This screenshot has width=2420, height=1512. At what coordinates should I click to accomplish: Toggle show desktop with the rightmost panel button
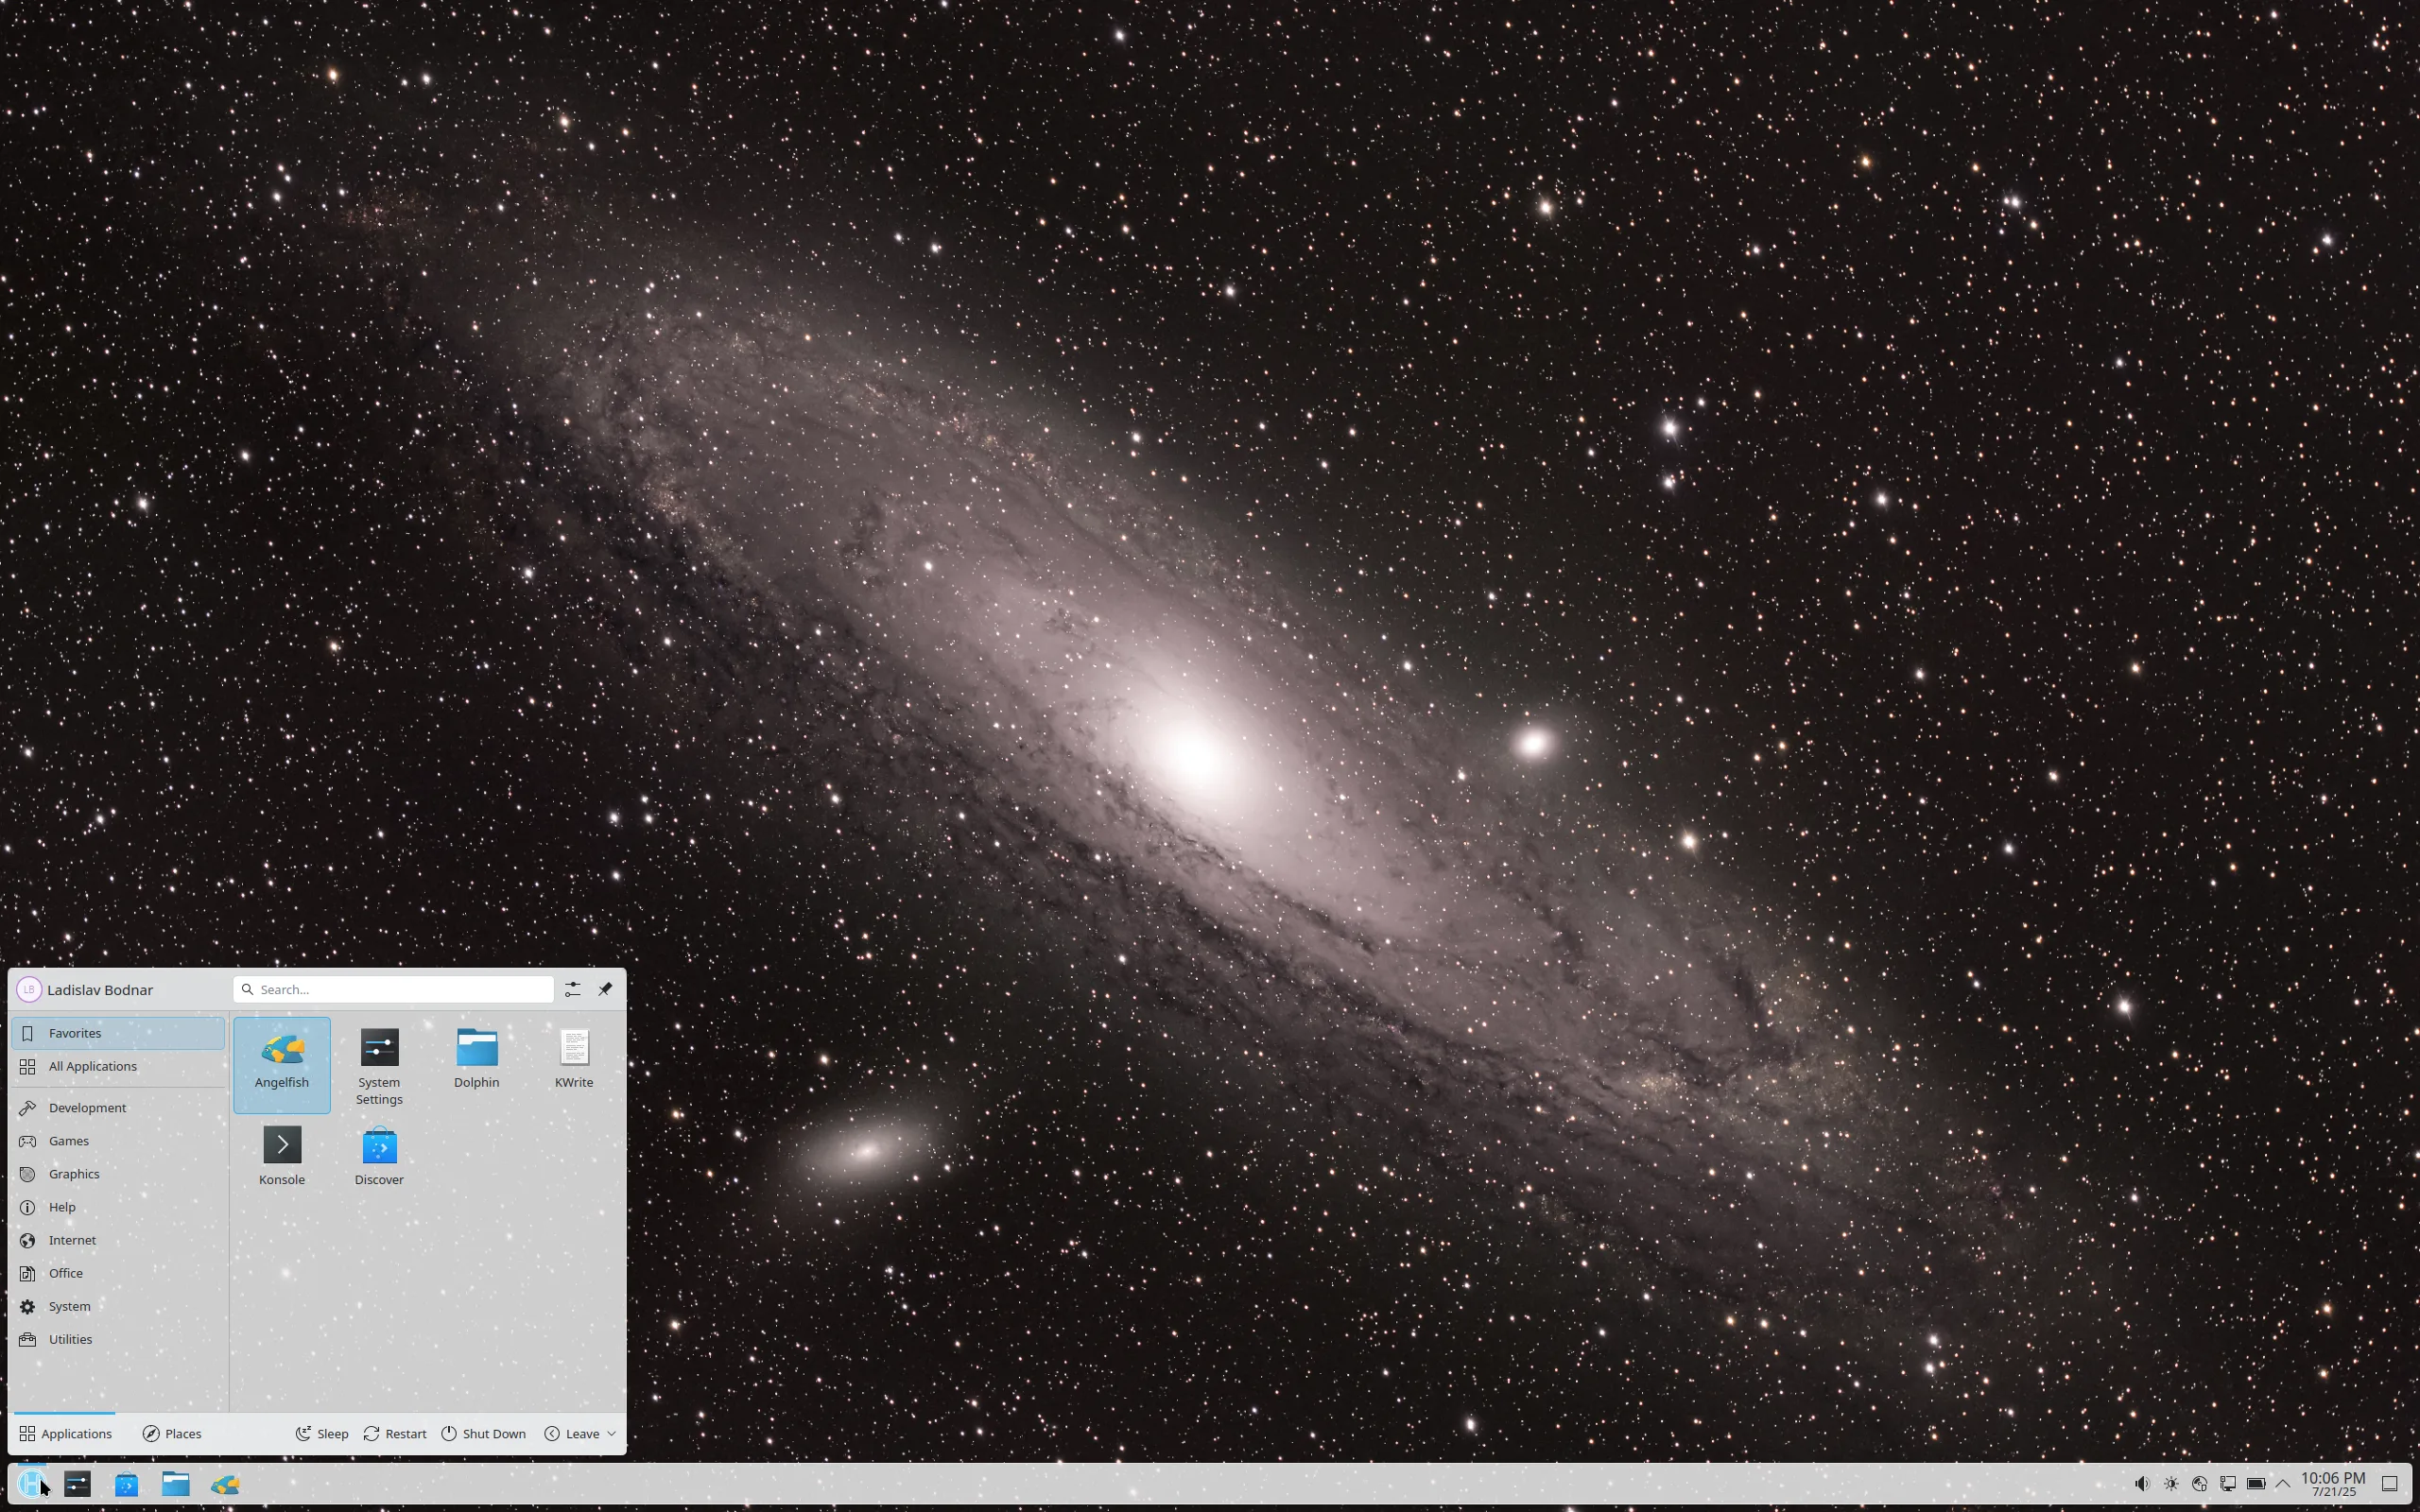pos(2390,1484)
